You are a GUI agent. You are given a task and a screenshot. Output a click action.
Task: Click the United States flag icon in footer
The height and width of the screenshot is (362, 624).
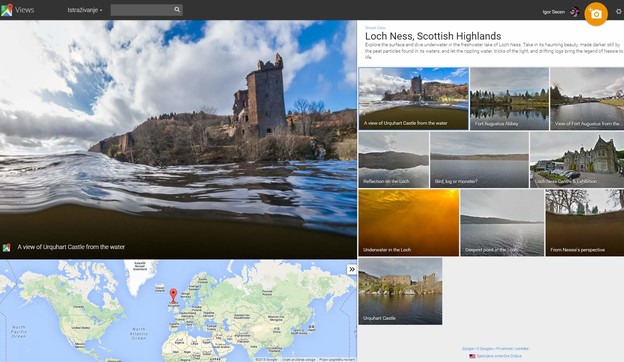(472, 356)
